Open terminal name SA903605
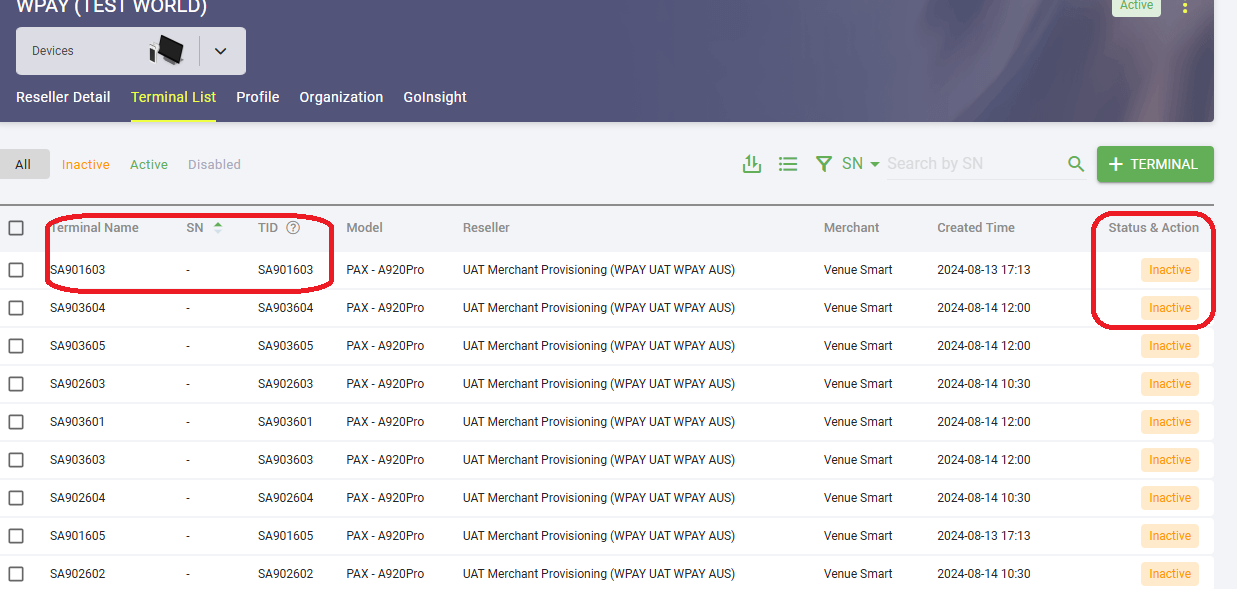Screen dimensions: 1237x589 point(78,346)
